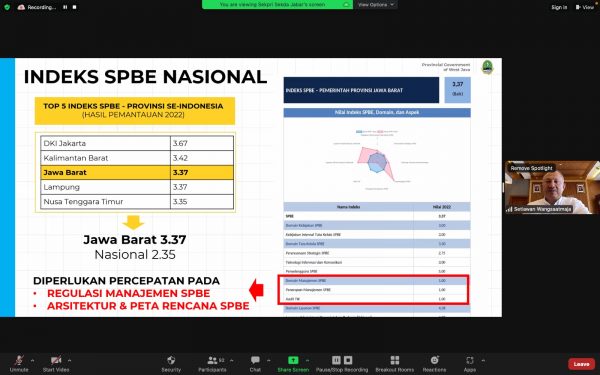
Task: Open the Security shield menu
Action: [171, 363]
